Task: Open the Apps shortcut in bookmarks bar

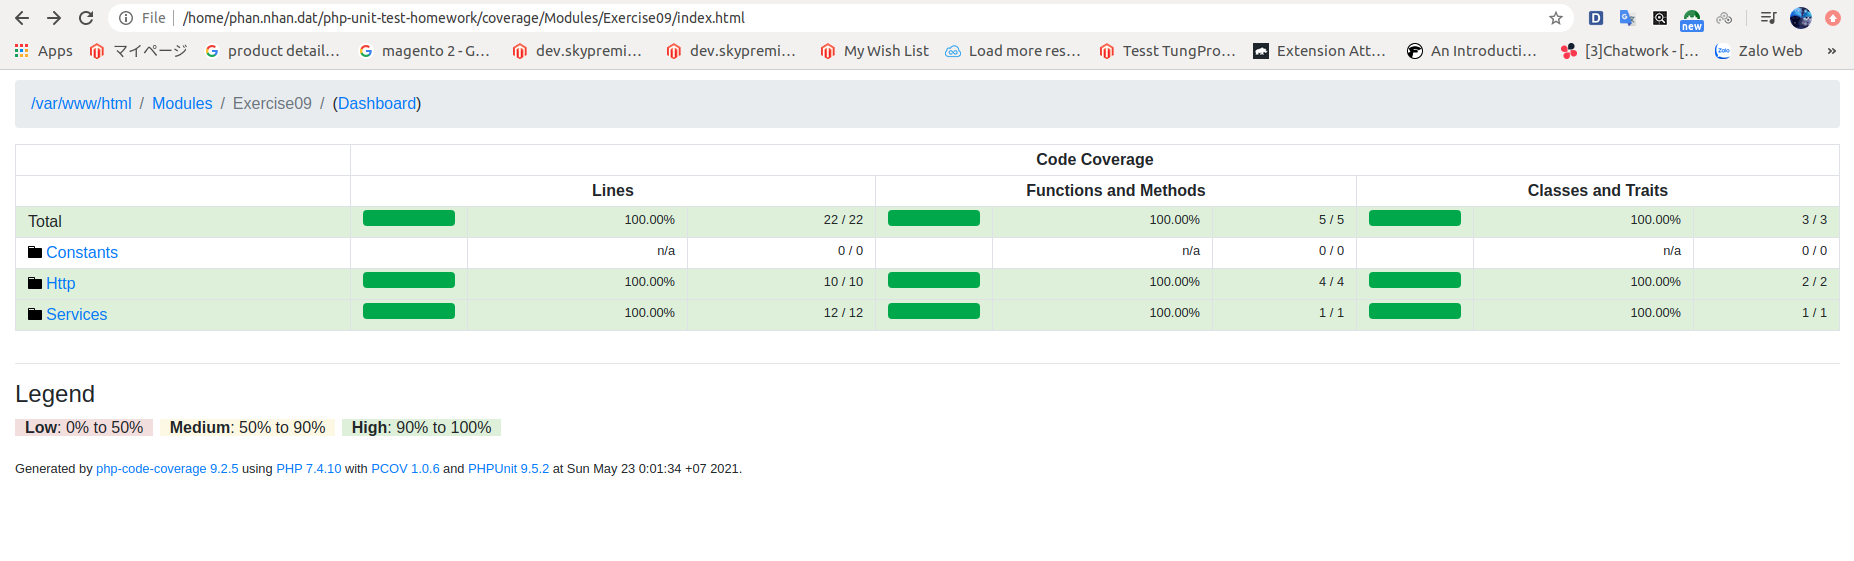Action: (x=43, y=51)
